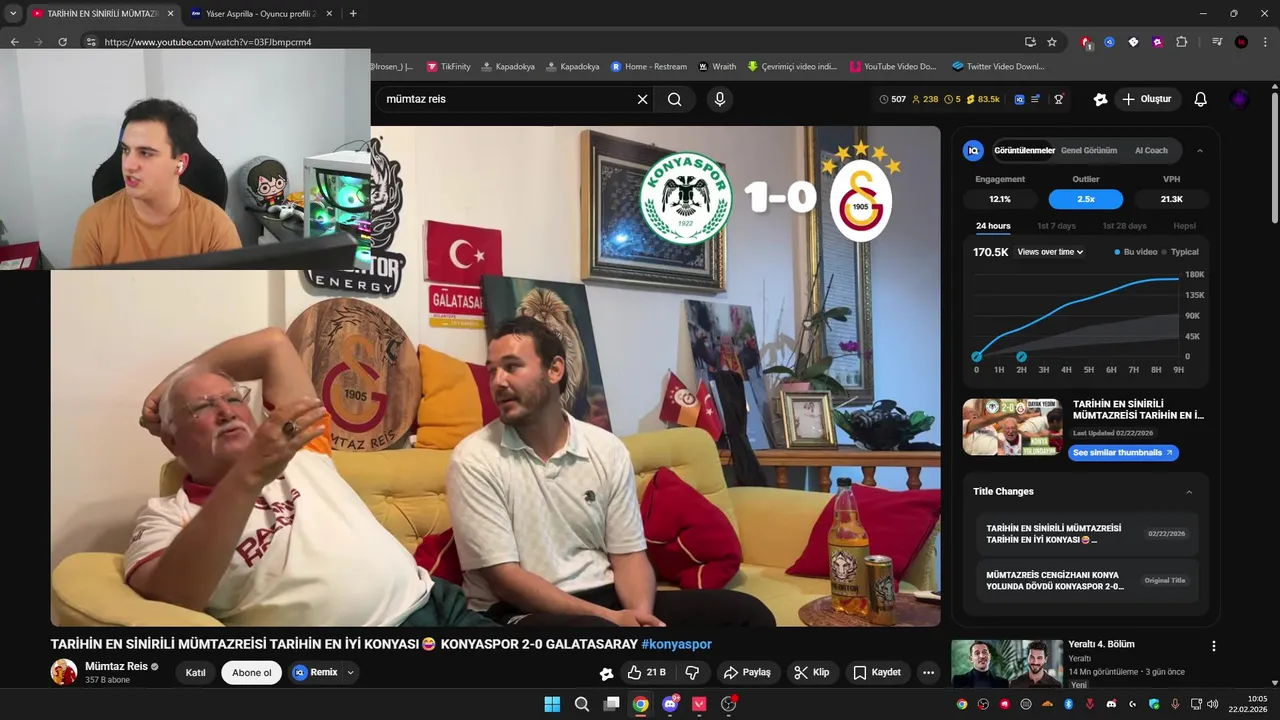Image resolution: width=1280 pixels, height=720 pixels.
Task: Open options menu for Yeraltı 4. Bölüm
Action: pyautogui.click(x=1214, y=646)
